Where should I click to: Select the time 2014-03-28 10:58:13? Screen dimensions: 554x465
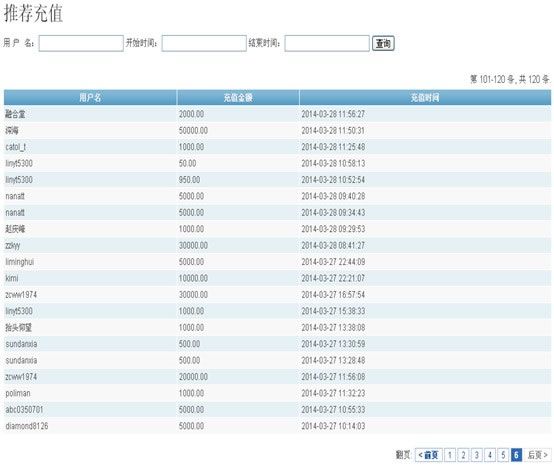click(x=333, y=163)
